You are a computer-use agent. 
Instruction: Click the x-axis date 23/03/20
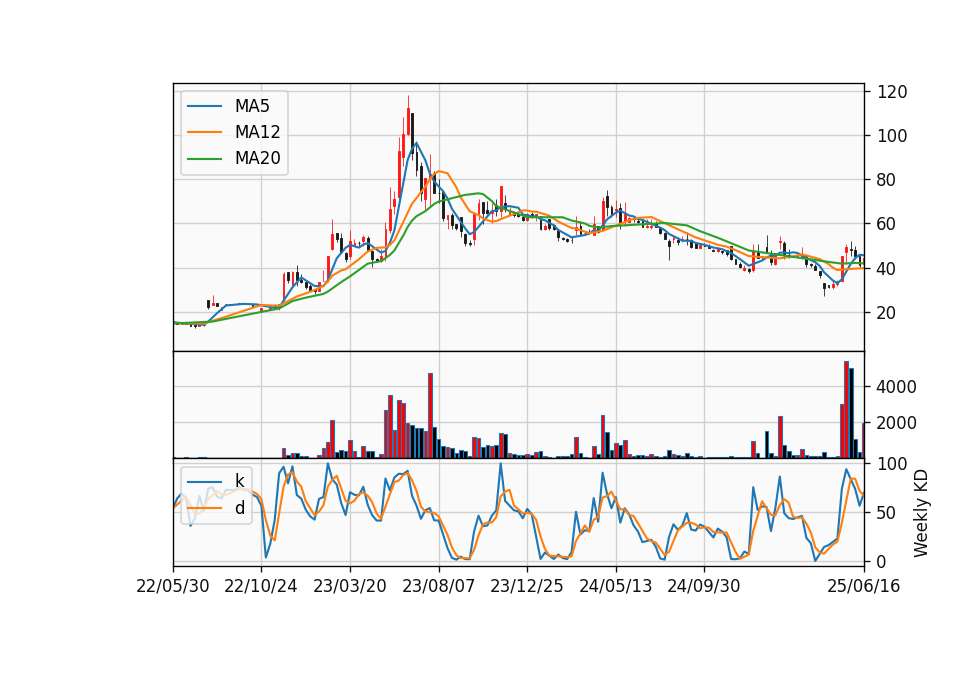(x=350, y=586)
